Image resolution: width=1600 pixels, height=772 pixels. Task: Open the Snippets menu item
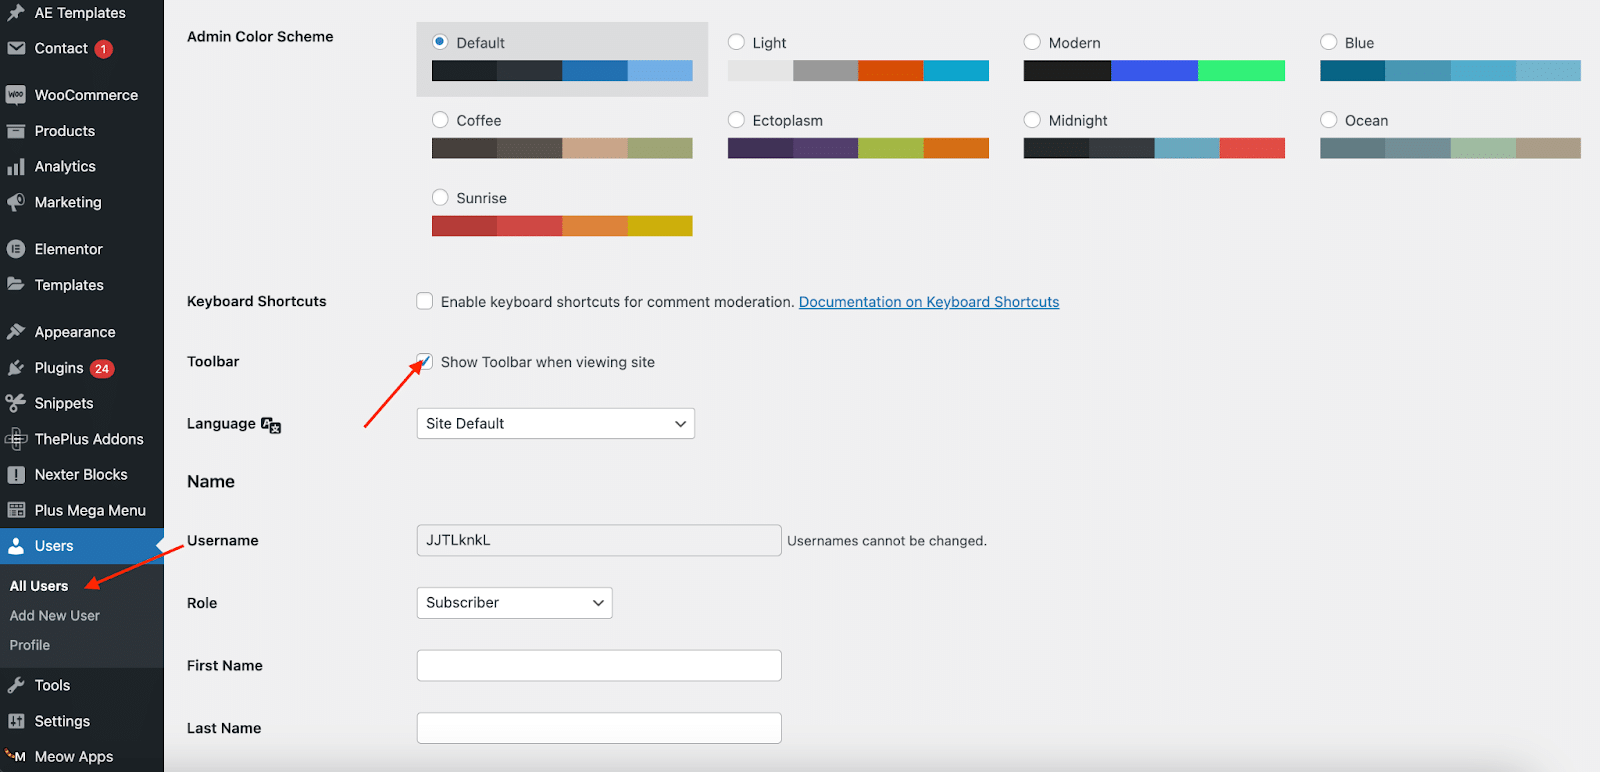(x=64, y=403)
